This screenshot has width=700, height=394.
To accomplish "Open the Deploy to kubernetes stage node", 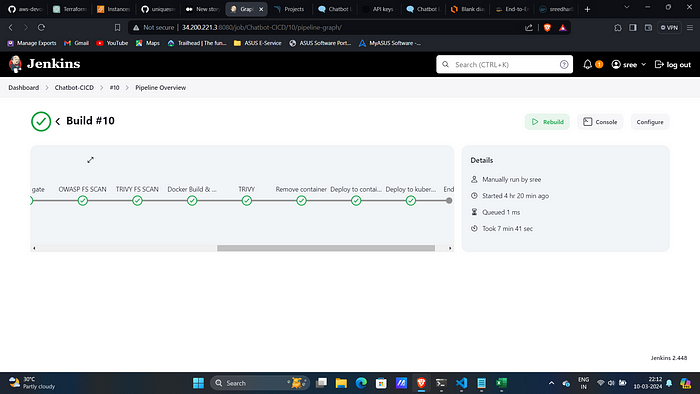I will tap(411, 201).
